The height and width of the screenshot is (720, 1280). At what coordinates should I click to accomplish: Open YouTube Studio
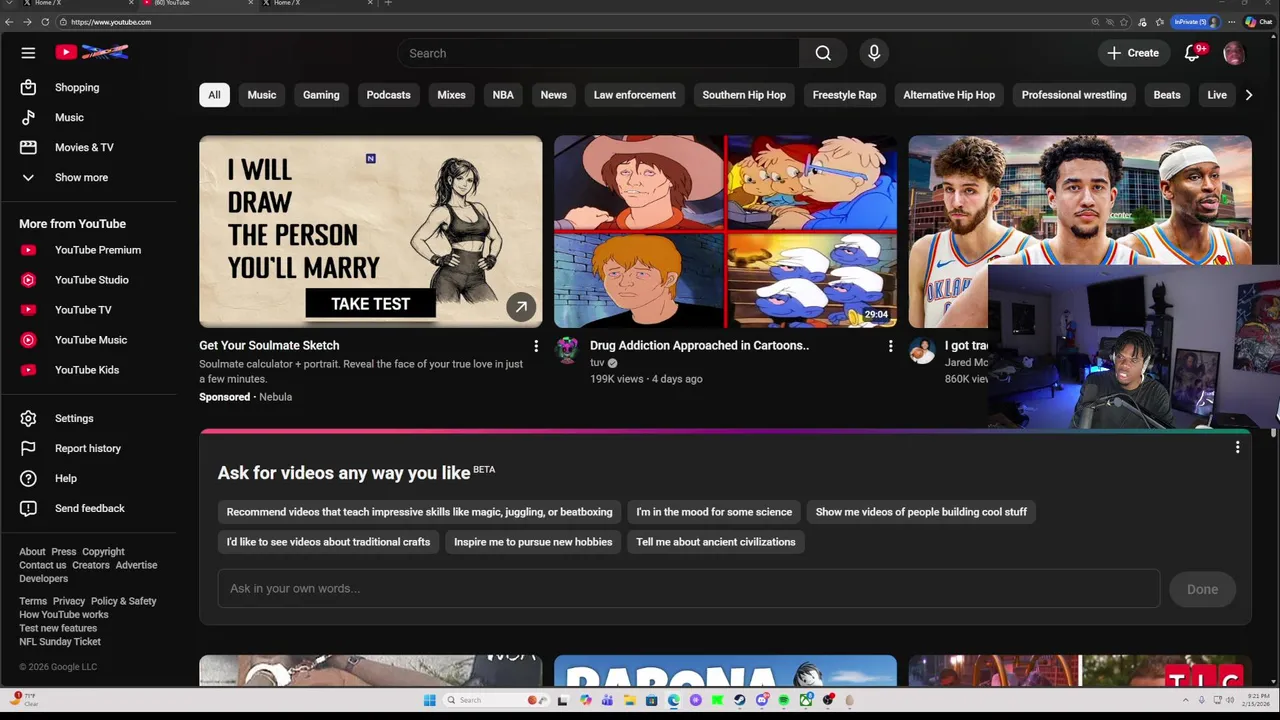point(91,280)
